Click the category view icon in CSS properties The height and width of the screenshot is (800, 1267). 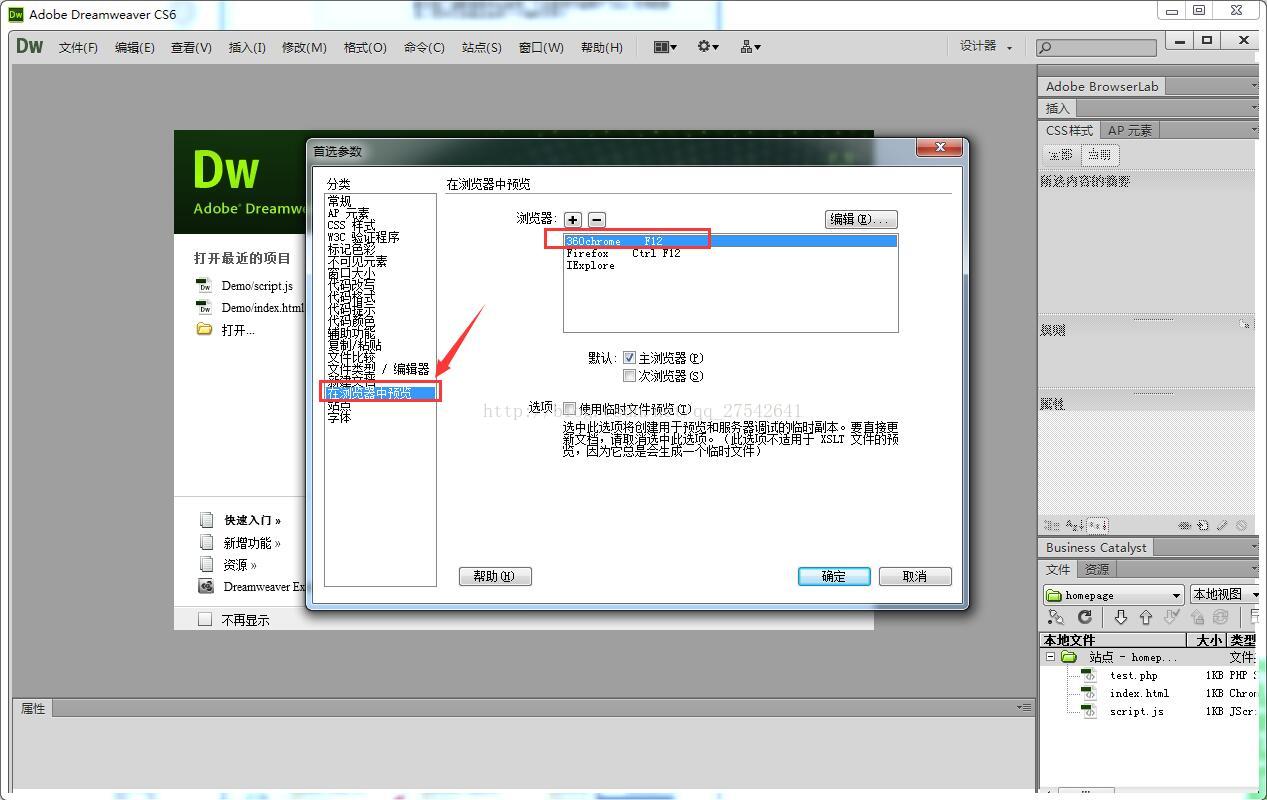pos(1051,525)
